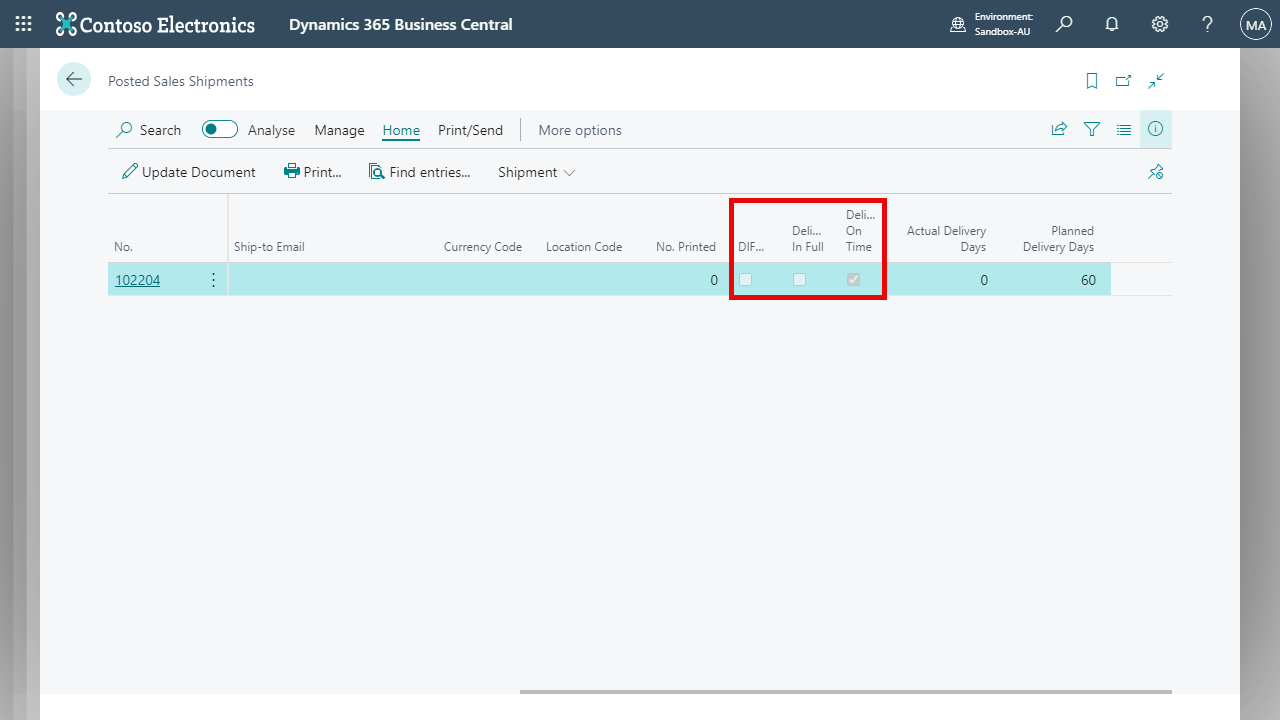Open the Print/Send menu

click(x=470, y=130)
